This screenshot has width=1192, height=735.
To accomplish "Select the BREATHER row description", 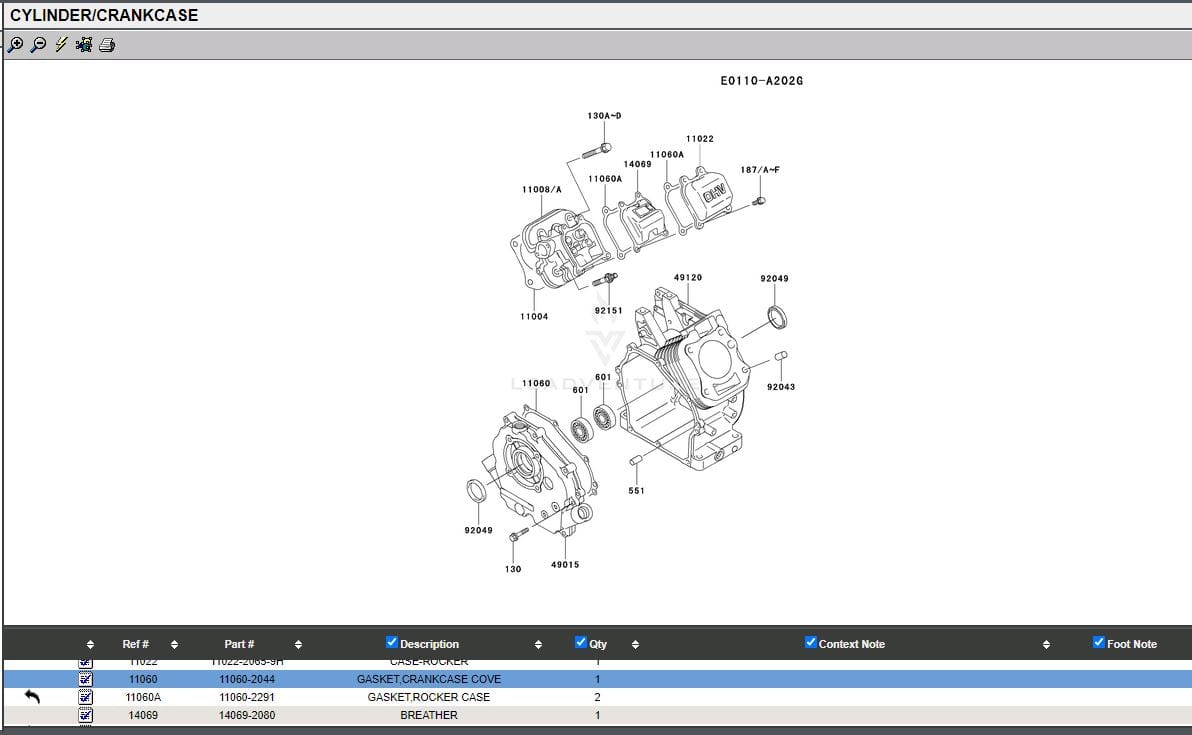I will [428, 715].
